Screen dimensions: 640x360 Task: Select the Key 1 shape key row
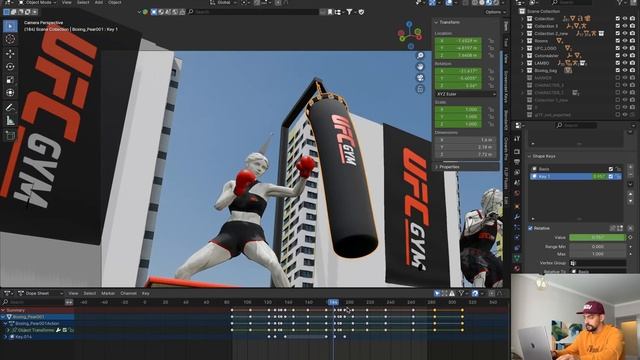click(x=576, y=176)
